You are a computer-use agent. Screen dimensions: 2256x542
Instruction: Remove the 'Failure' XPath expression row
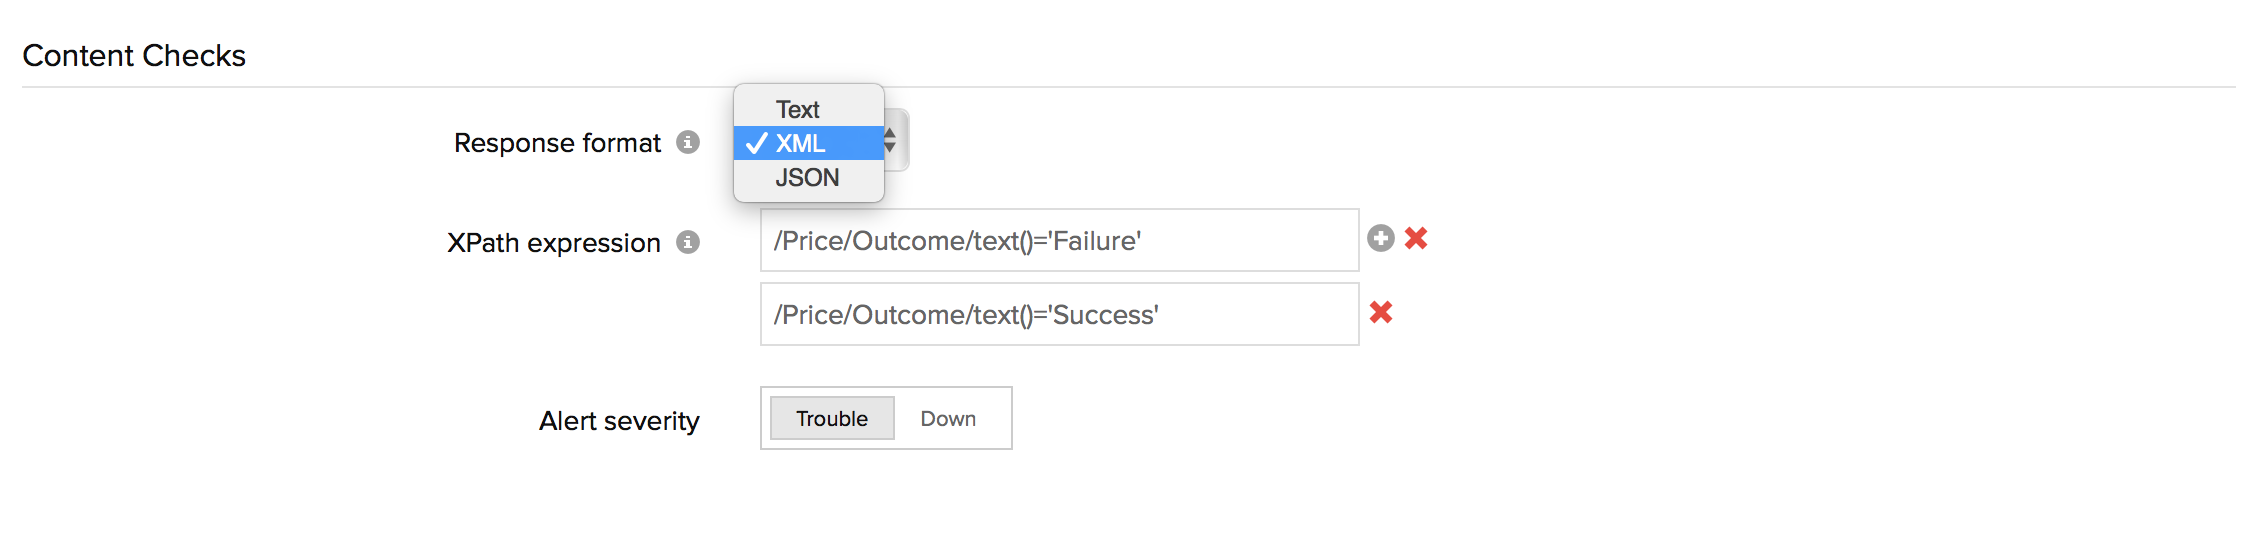(x=1416, y=238)
